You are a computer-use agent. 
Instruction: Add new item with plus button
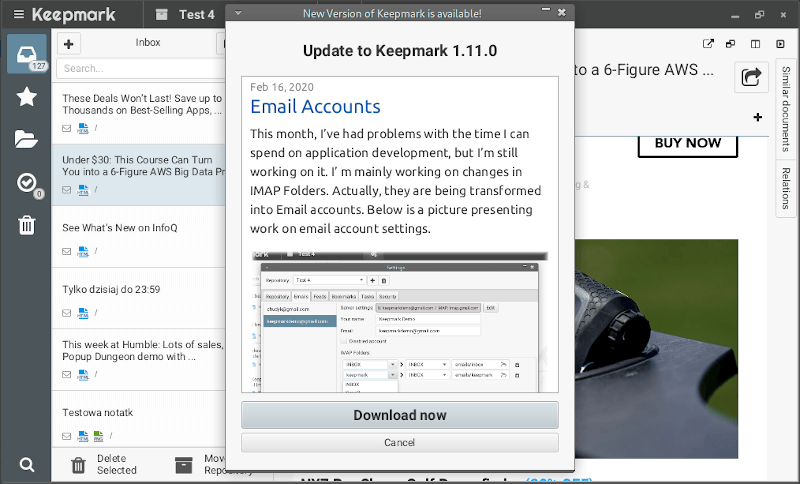[69, 43]
